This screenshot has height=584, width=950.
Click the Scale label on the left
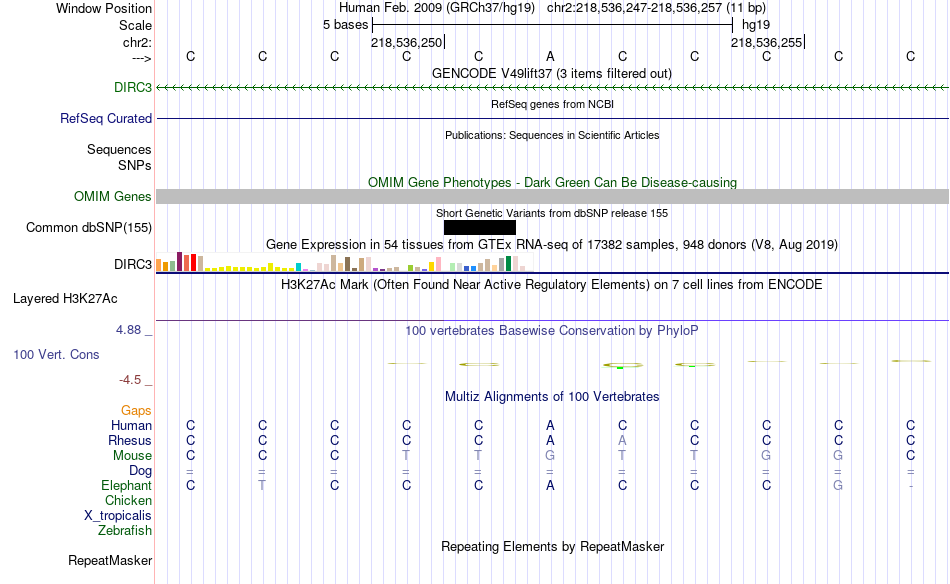tap(135, 25)
